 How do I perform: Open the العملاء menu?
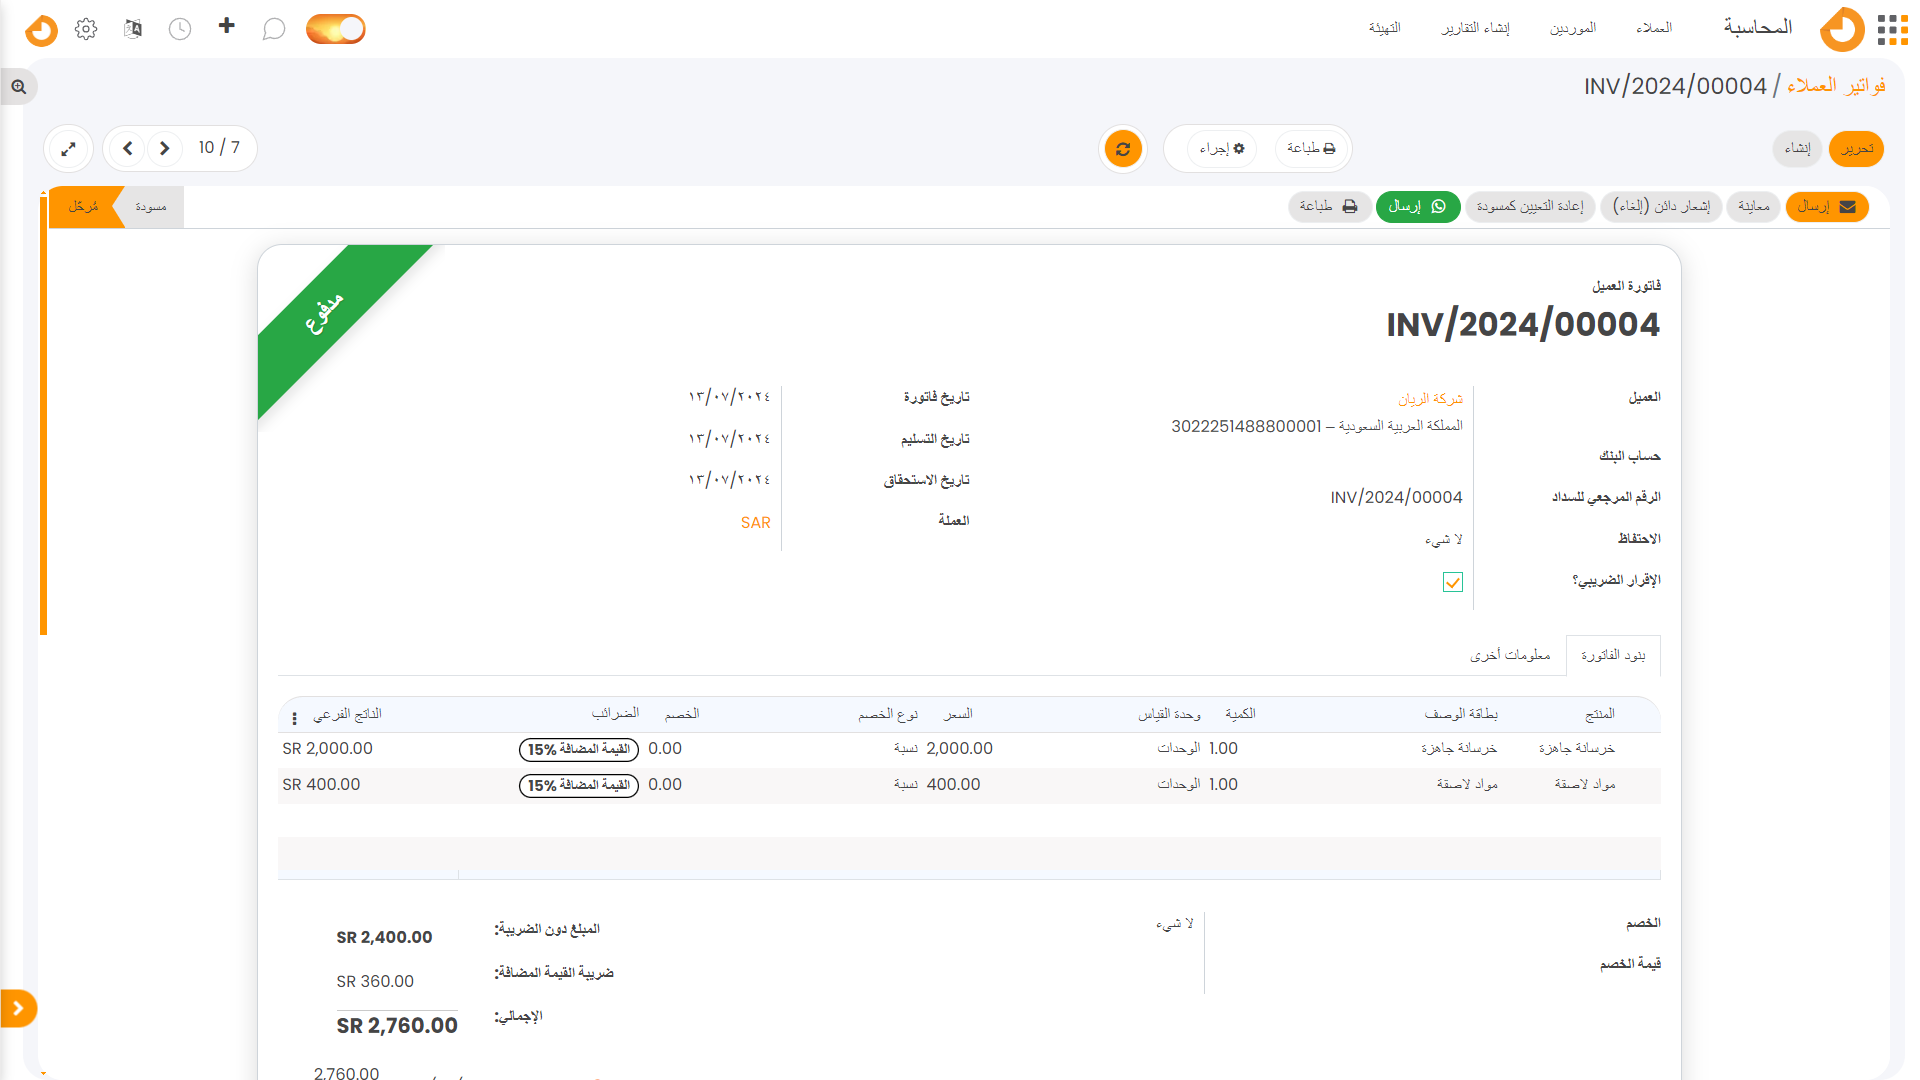pyautogui.click(x=1653, y=27)
